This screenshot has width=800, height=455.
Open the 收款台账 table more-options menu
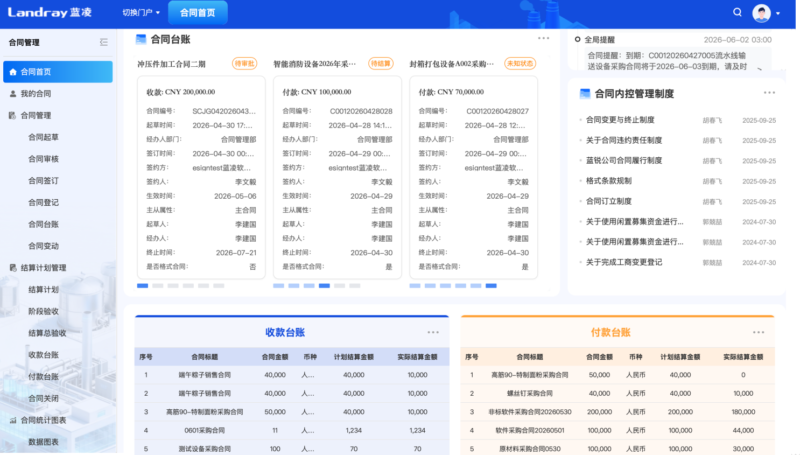tap(433, 333)
